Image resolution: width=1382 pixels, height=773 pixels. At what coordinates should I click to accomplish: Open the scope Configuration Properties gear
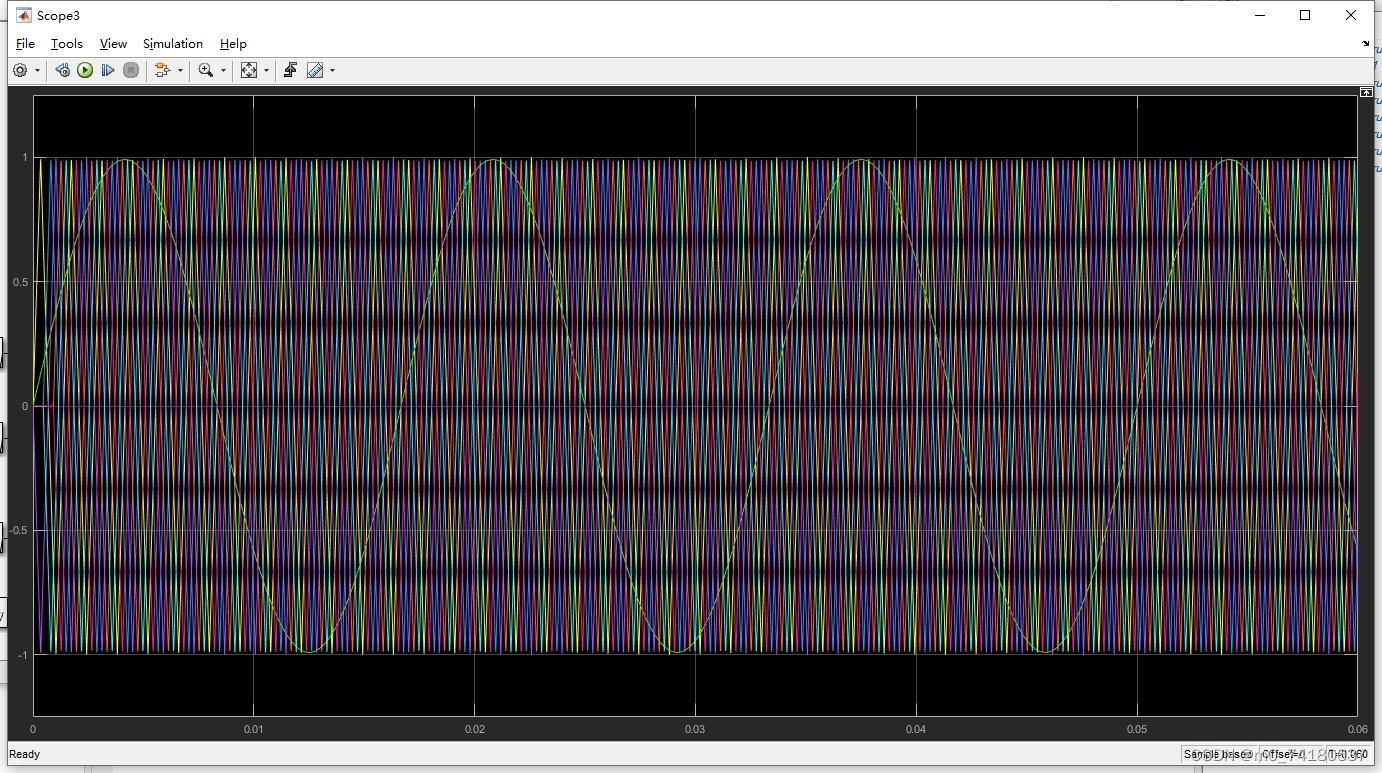(19, 70)
